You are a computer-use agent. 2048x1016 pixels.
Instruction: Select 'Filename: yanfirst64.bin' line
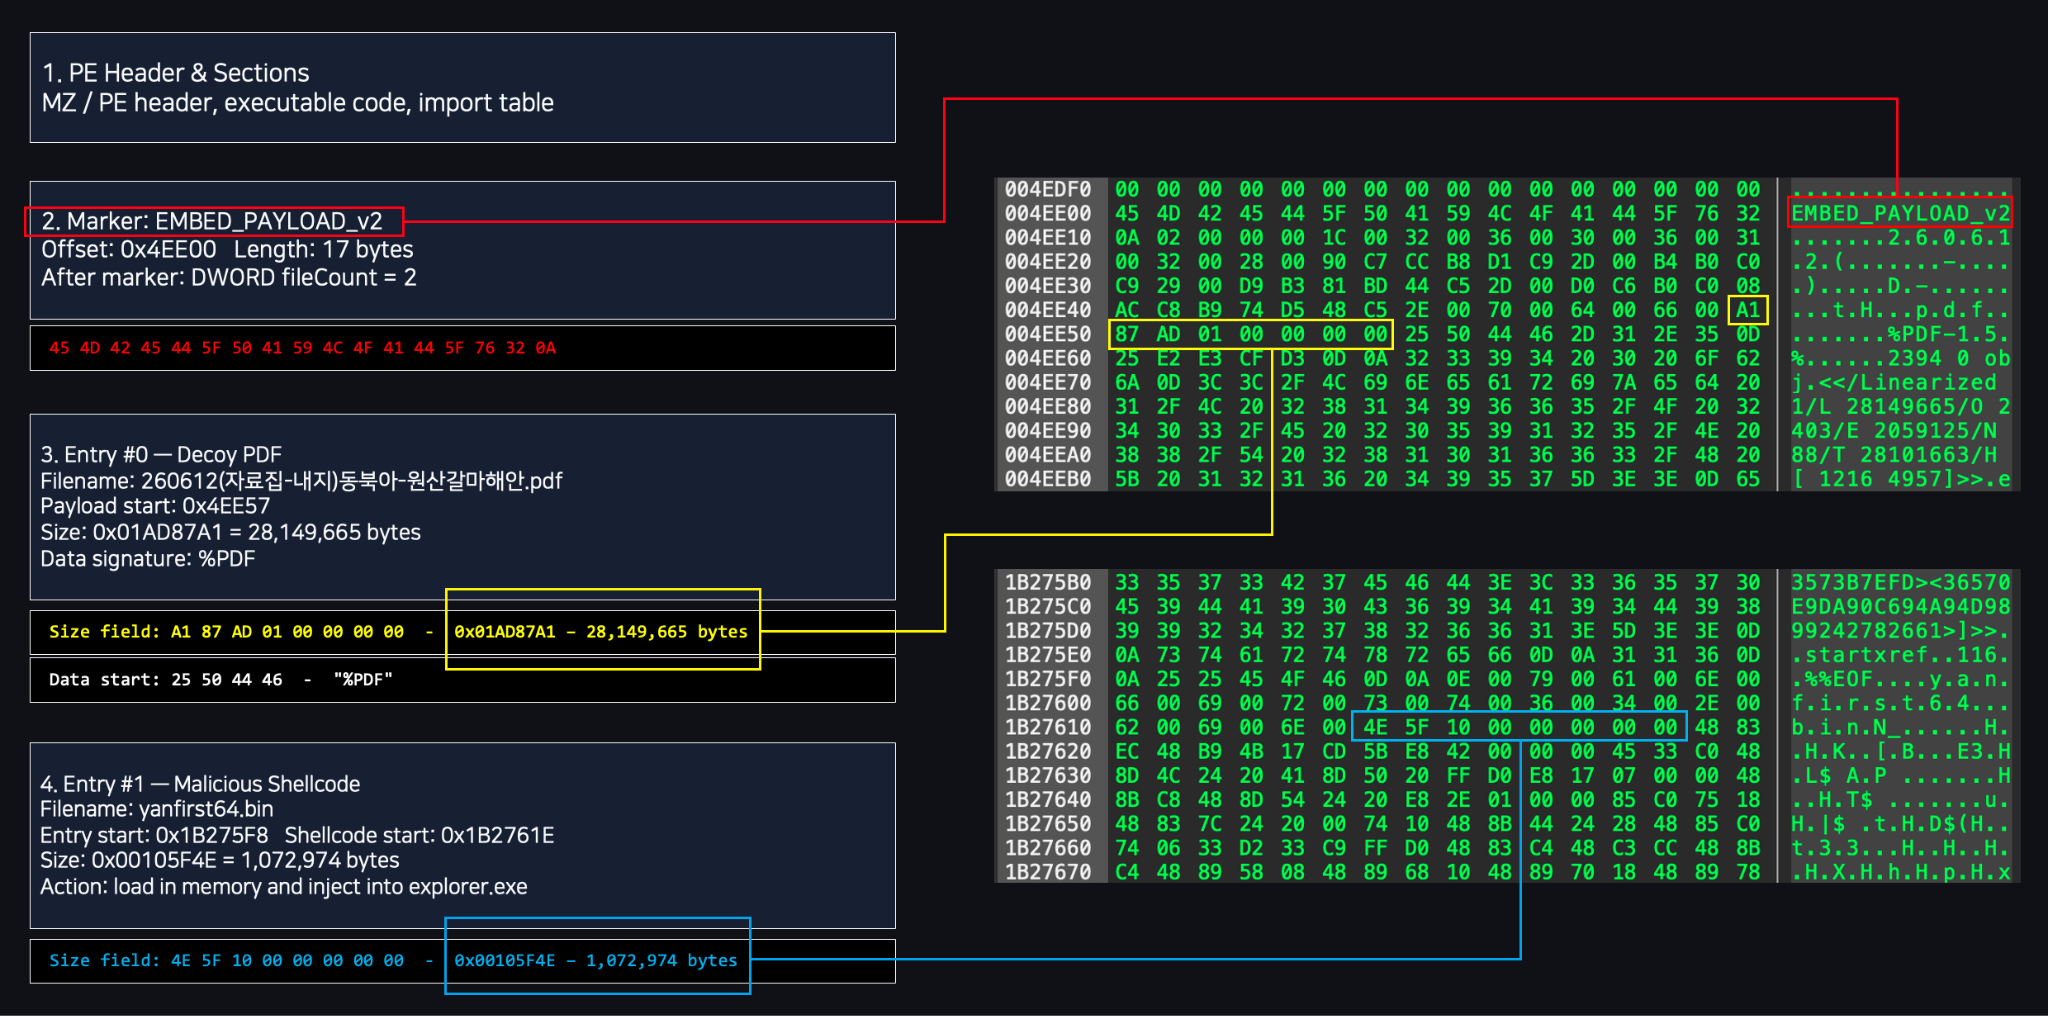click(157, 809)
